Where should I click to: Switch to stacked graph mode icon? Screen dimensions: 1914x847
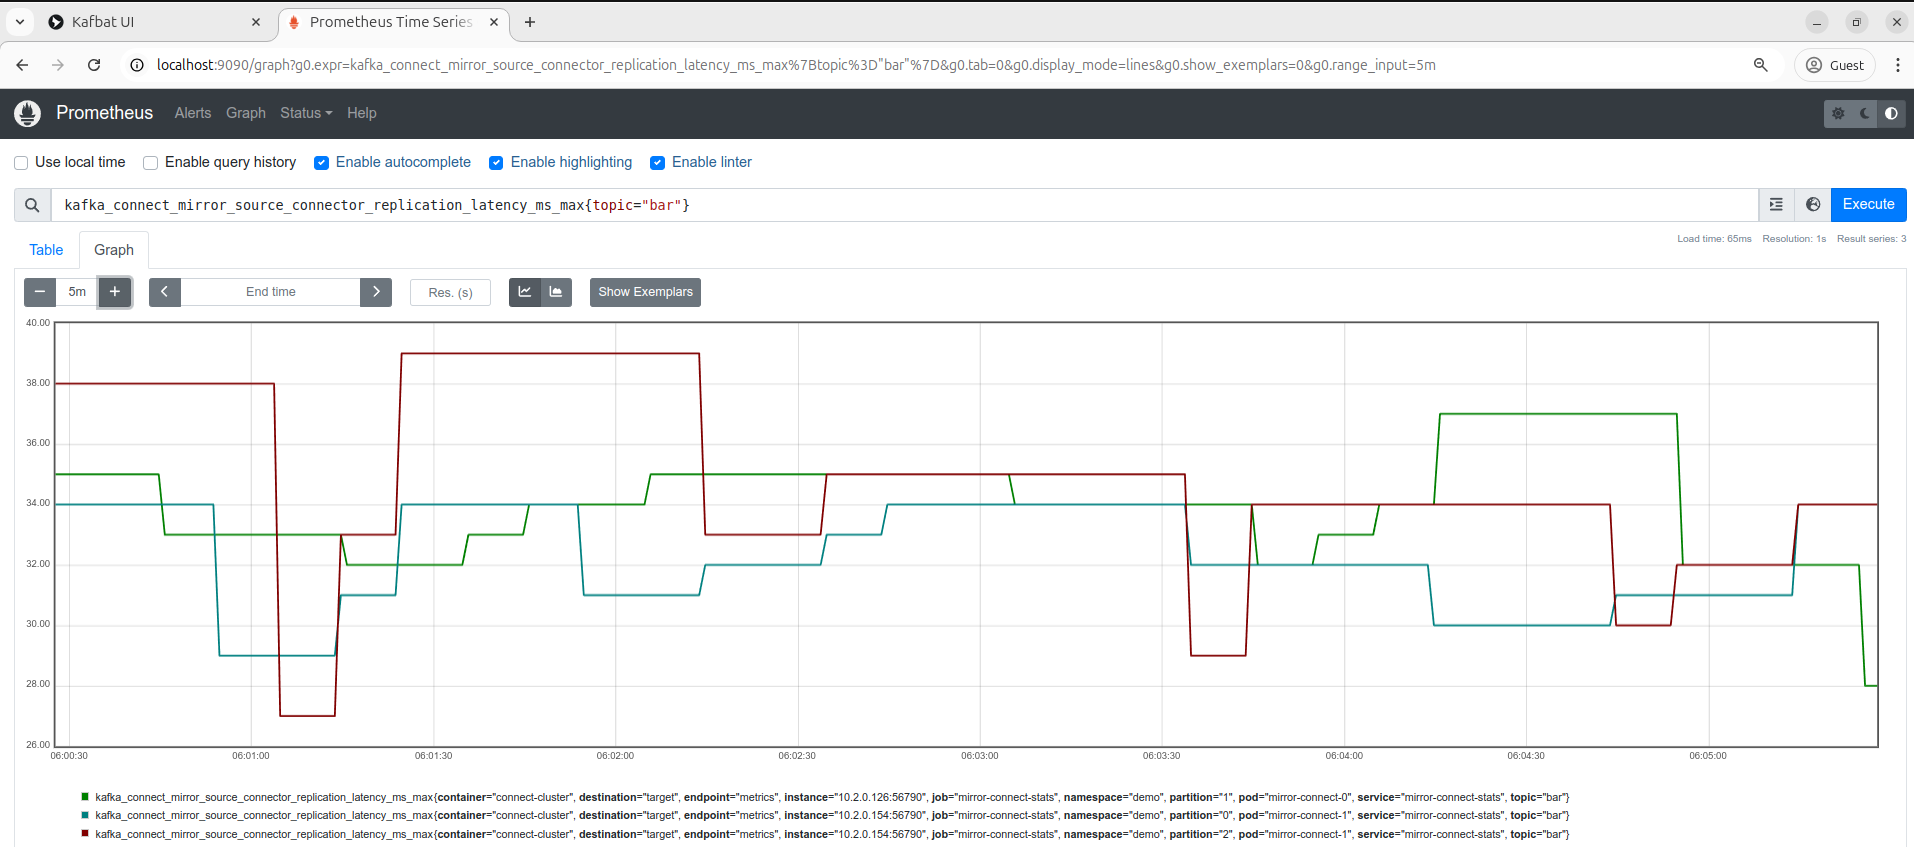[x=556, y=292]
